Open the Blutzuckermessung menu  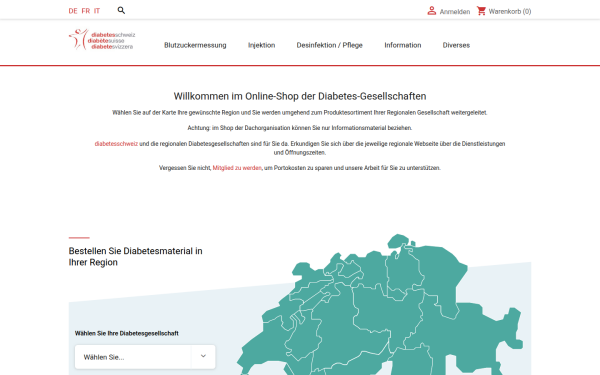click(x=195, y=45)
